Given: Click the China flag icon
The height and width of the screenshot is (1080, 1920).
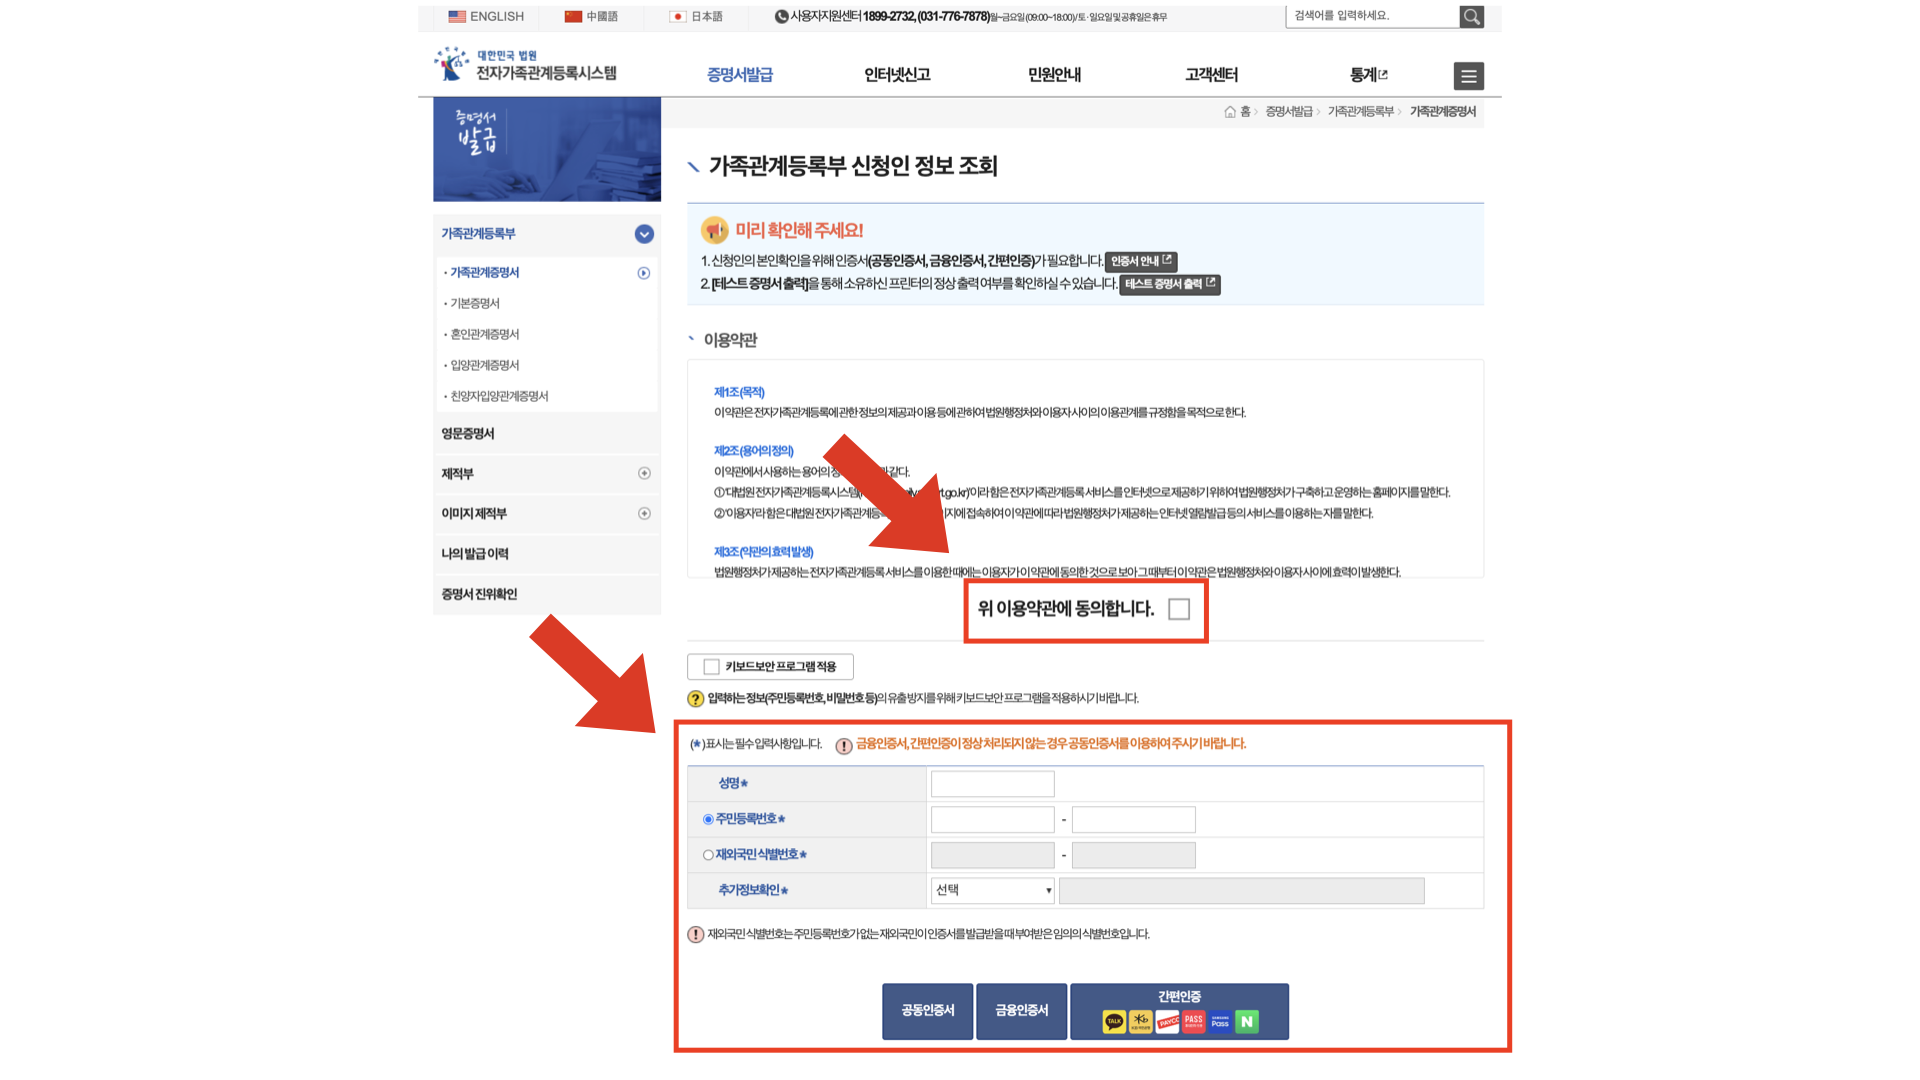Looking at the screenshot, I should pos(573,16).
